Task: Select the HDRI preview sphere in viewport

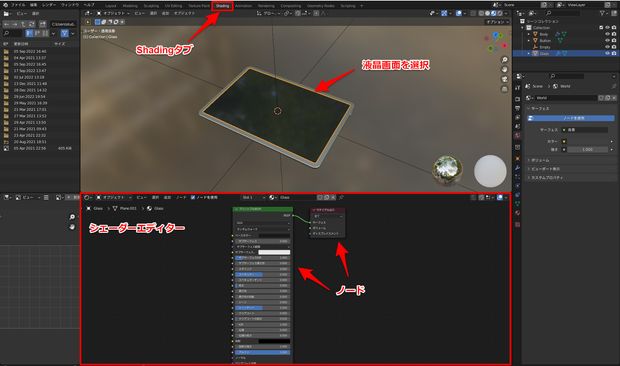Action: pos(447,170)
